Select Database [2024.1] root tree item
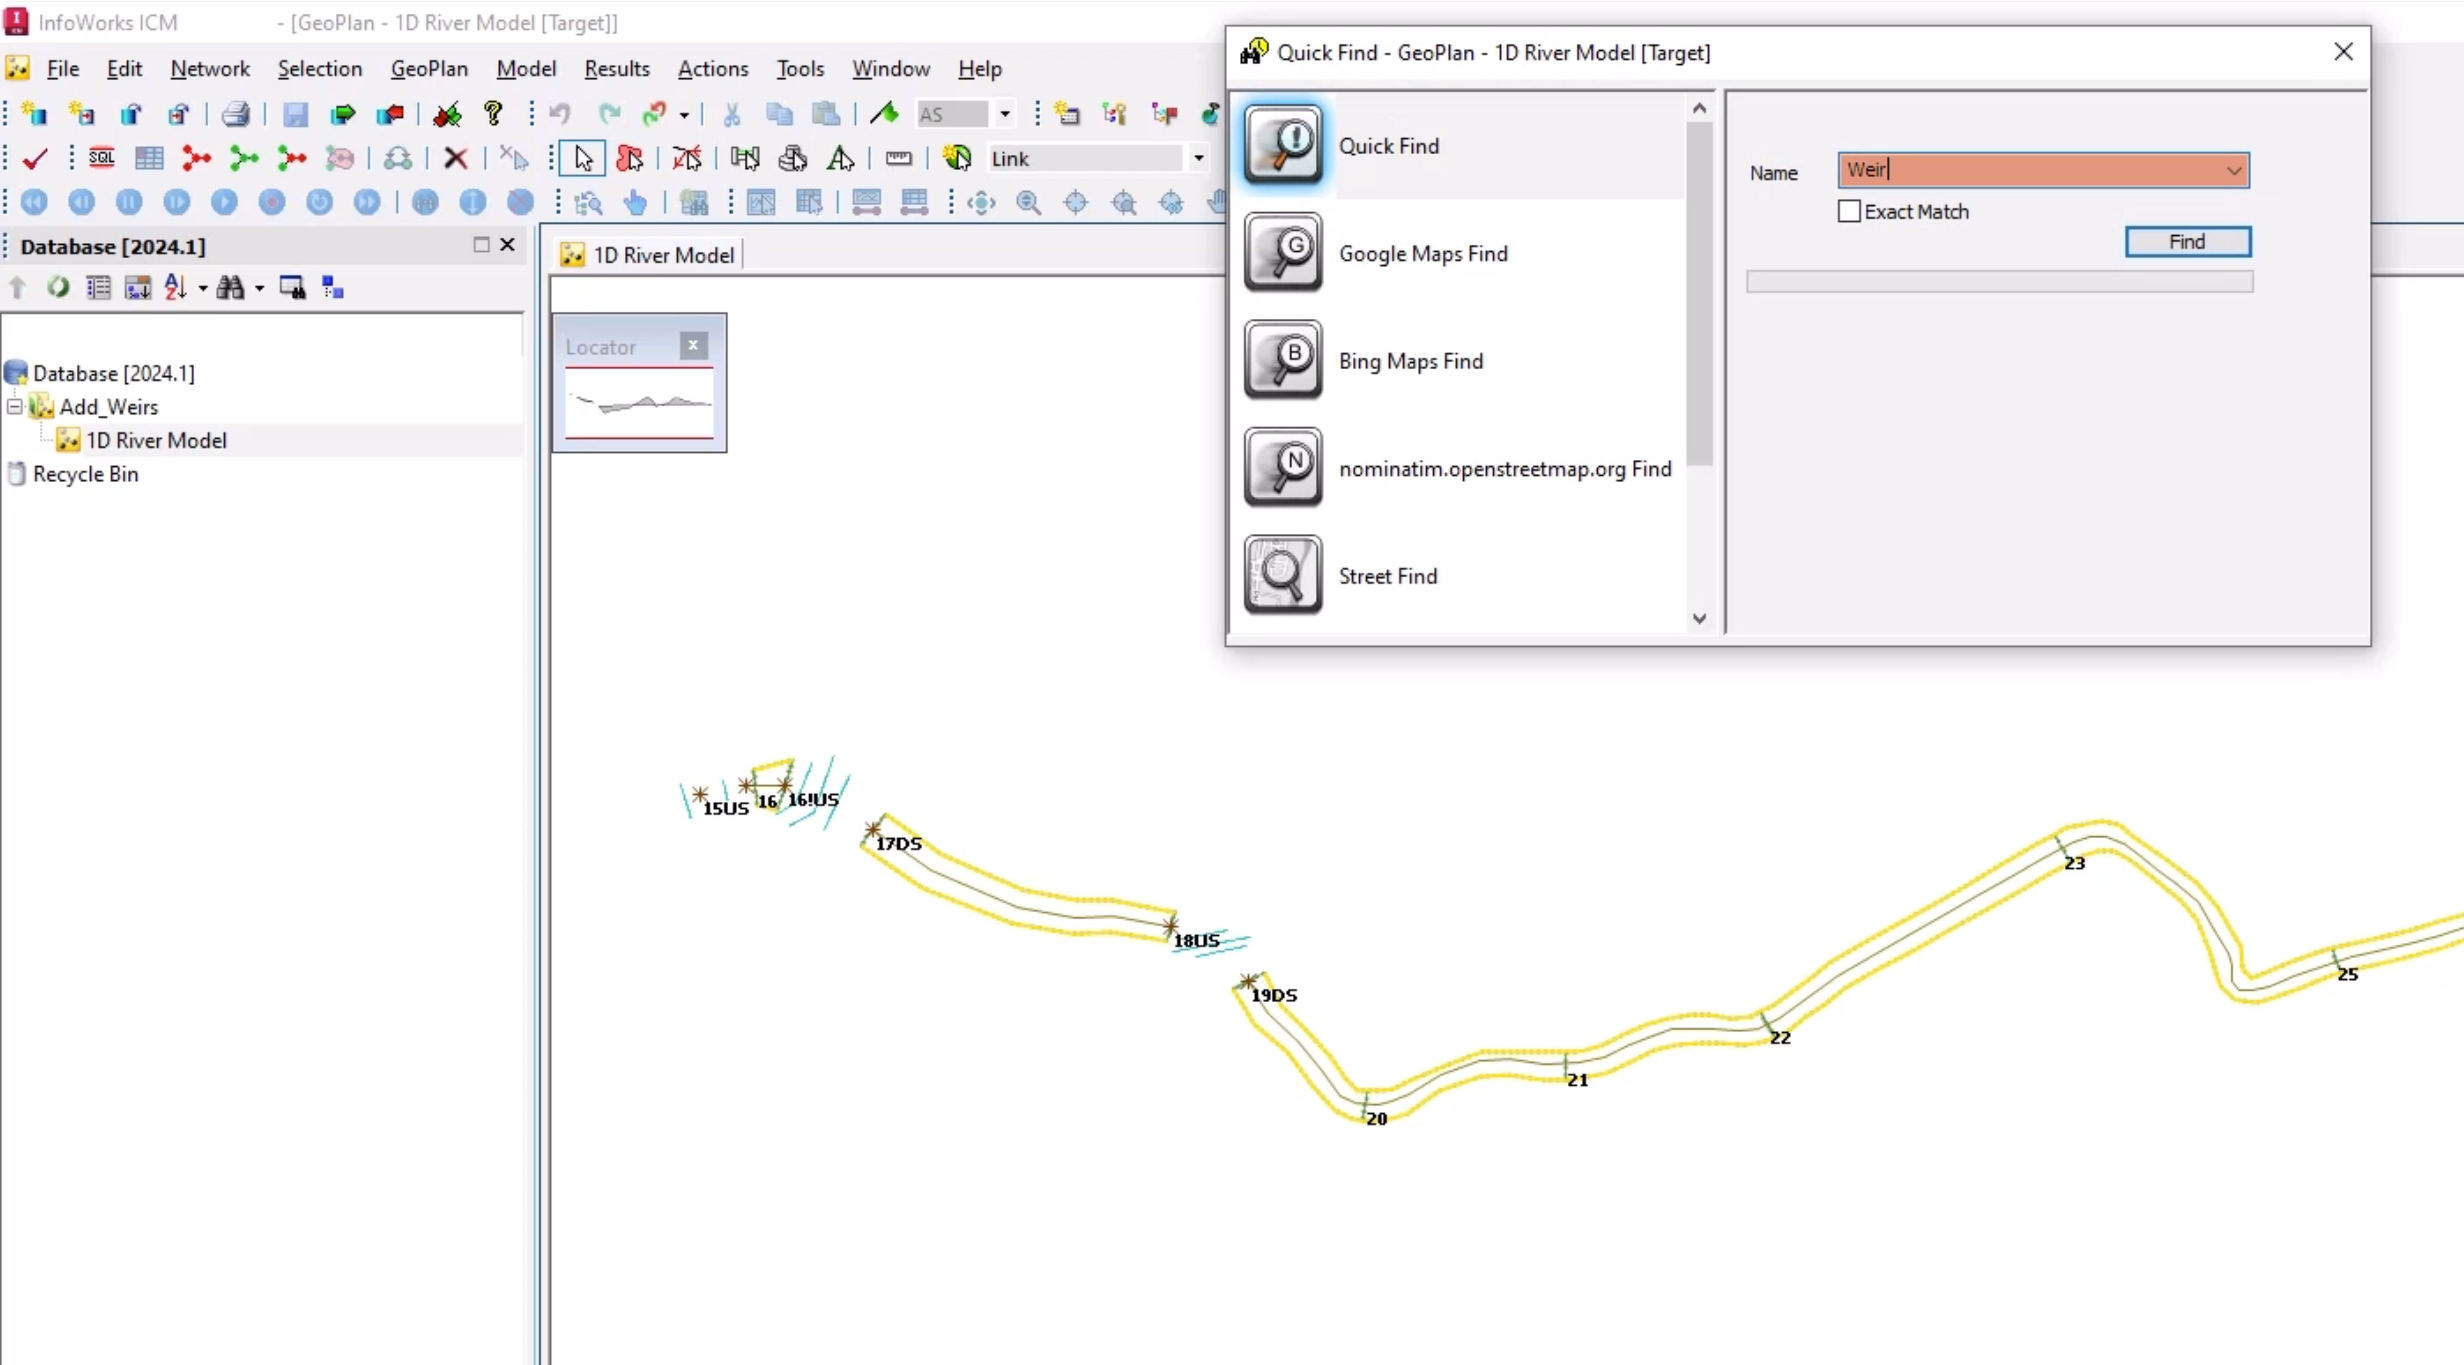This screenshot has width=2464, height=1365. pyautogui.click(x=114, y=374)
